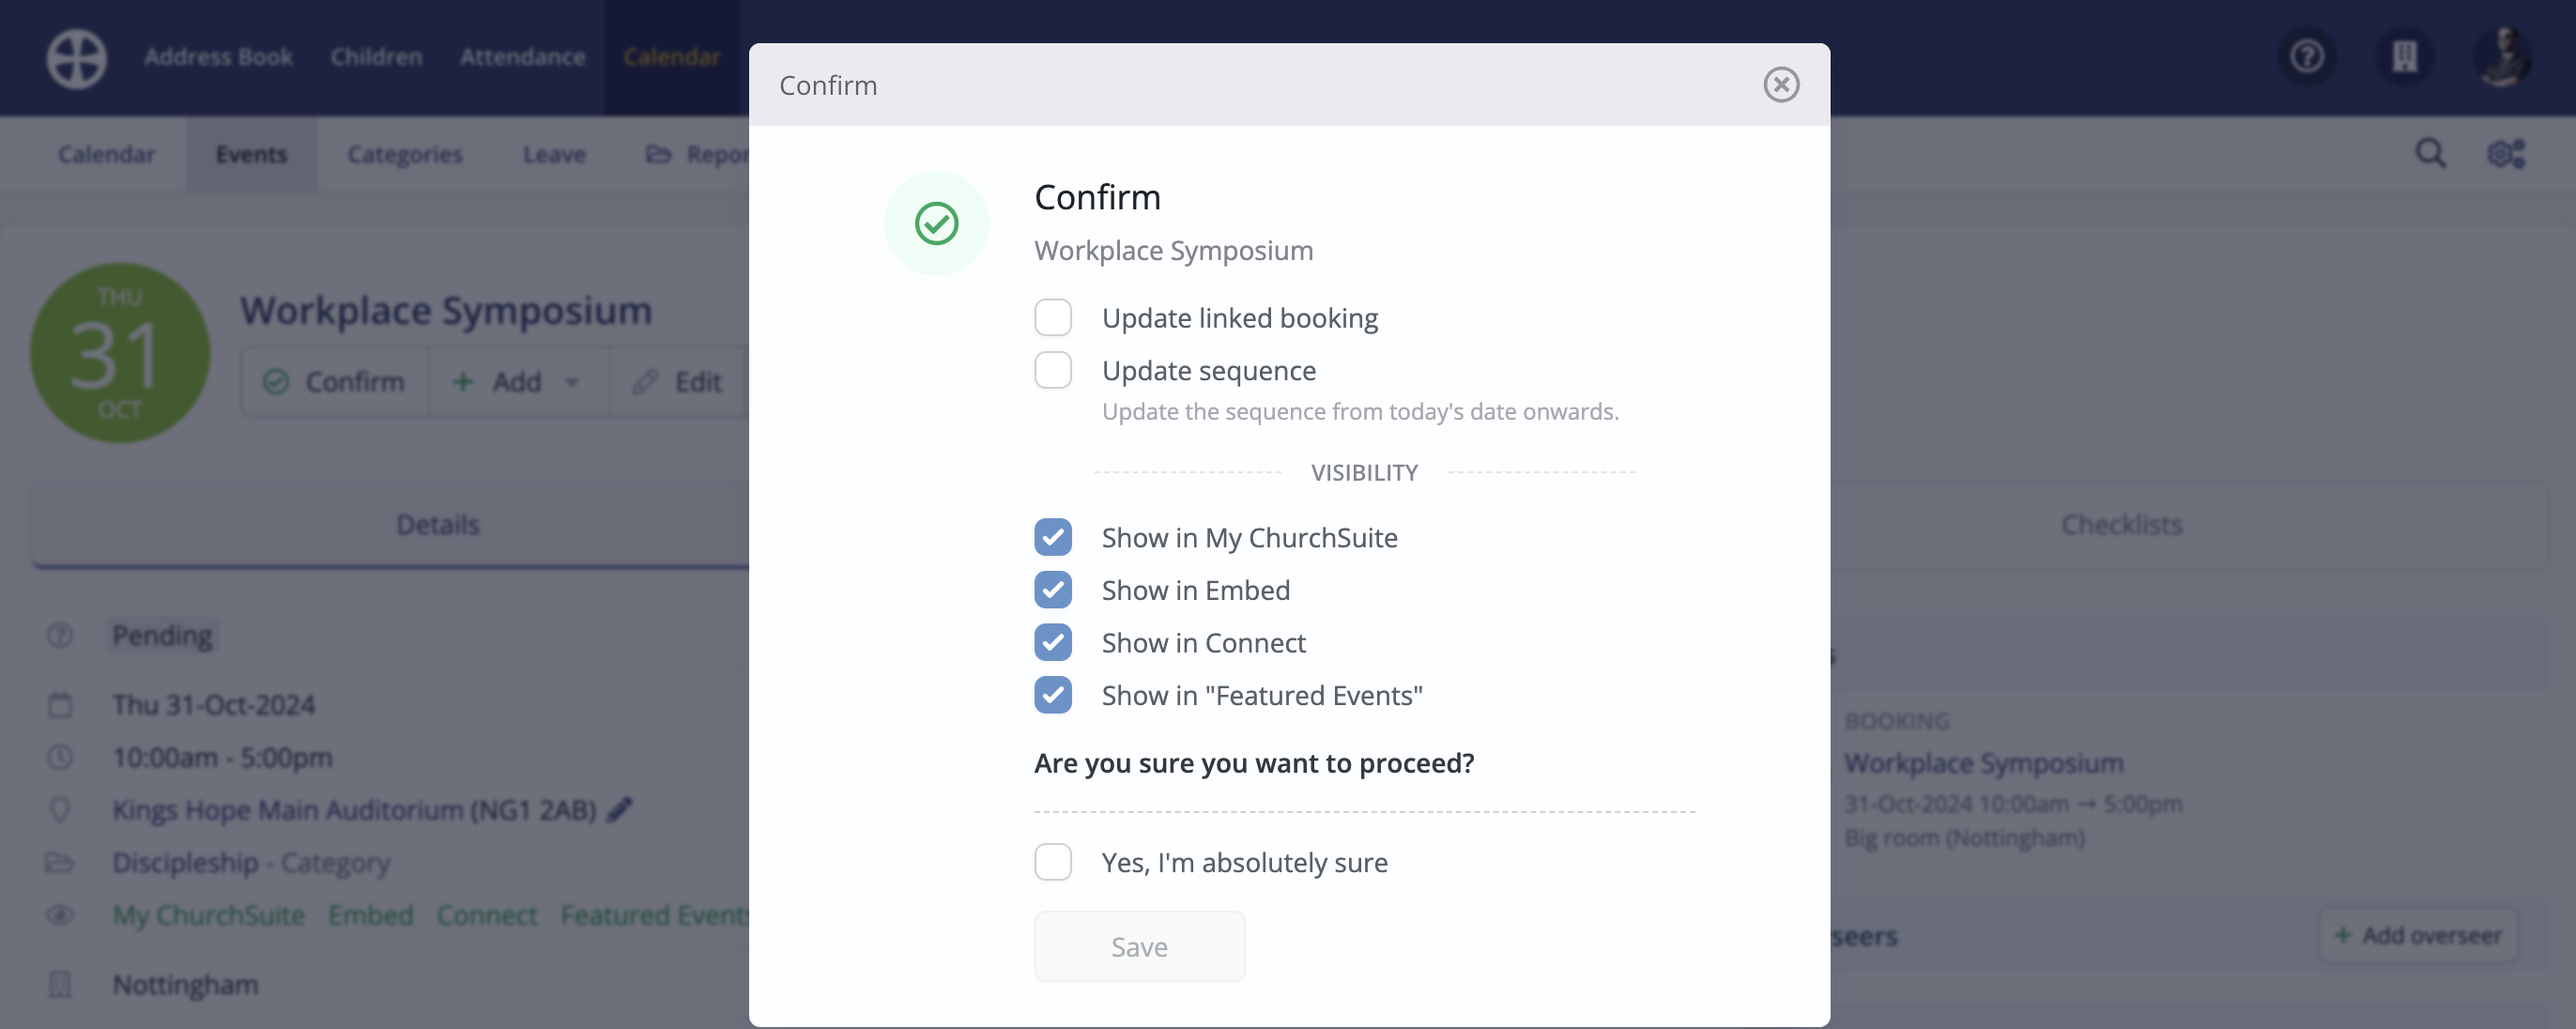Open the Calendar module in top bar

671,57
